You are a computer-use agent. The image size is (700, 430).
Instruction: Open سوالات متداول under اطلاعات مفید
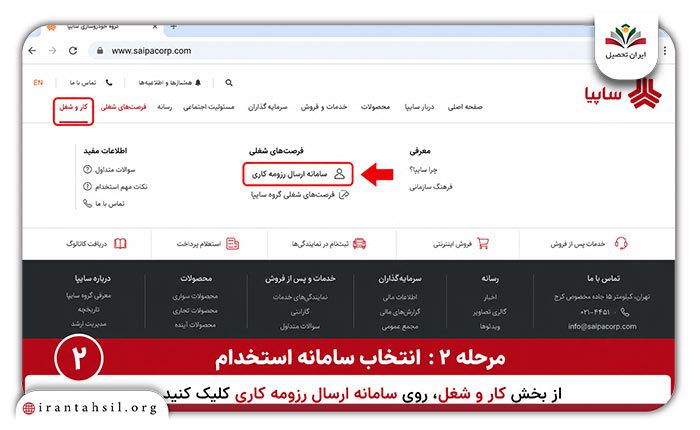tap(115, 170)
